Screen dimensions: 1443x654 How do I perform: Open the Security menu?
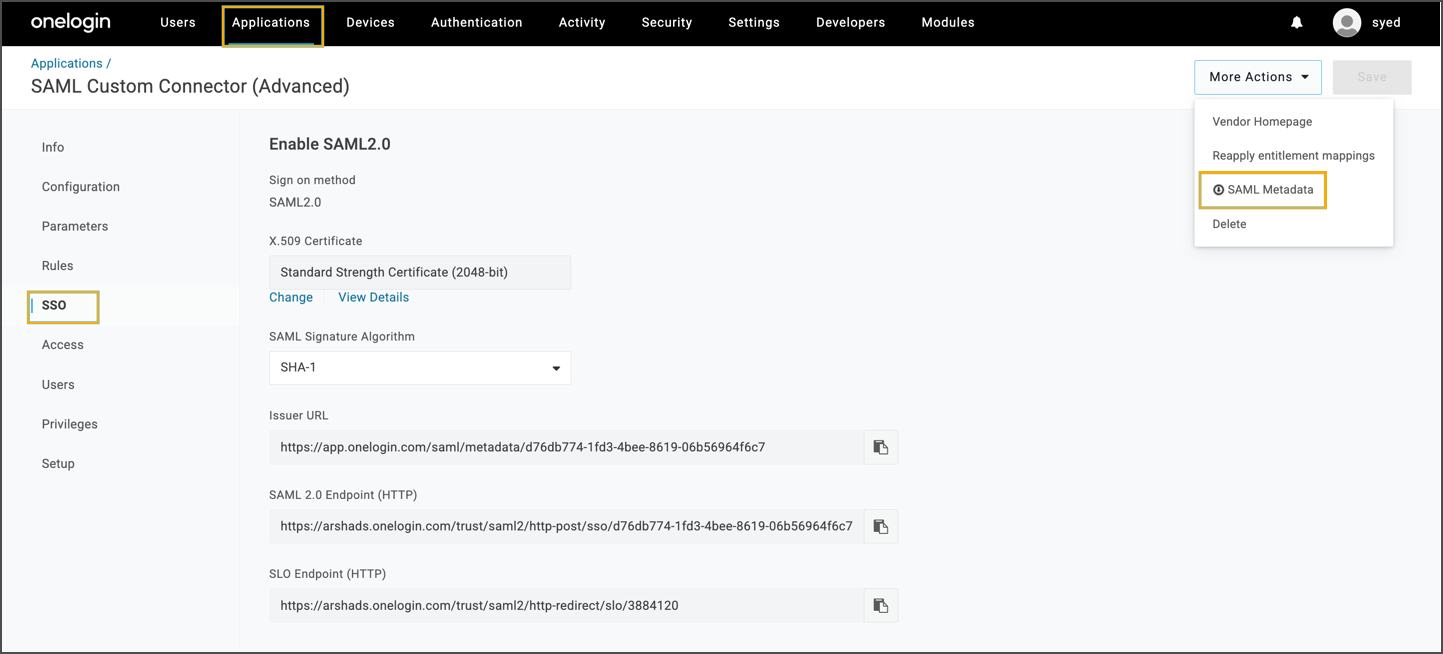click(666, 23)
